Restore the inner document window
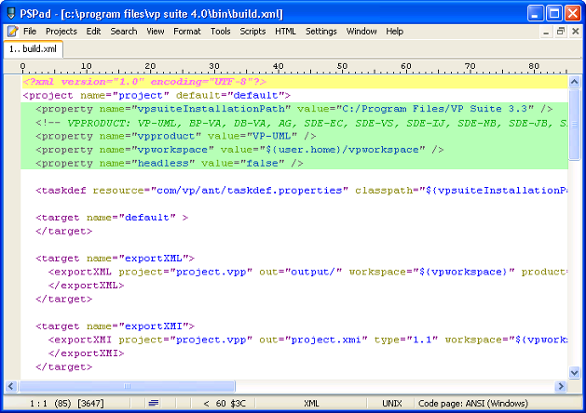 [561, 32]
